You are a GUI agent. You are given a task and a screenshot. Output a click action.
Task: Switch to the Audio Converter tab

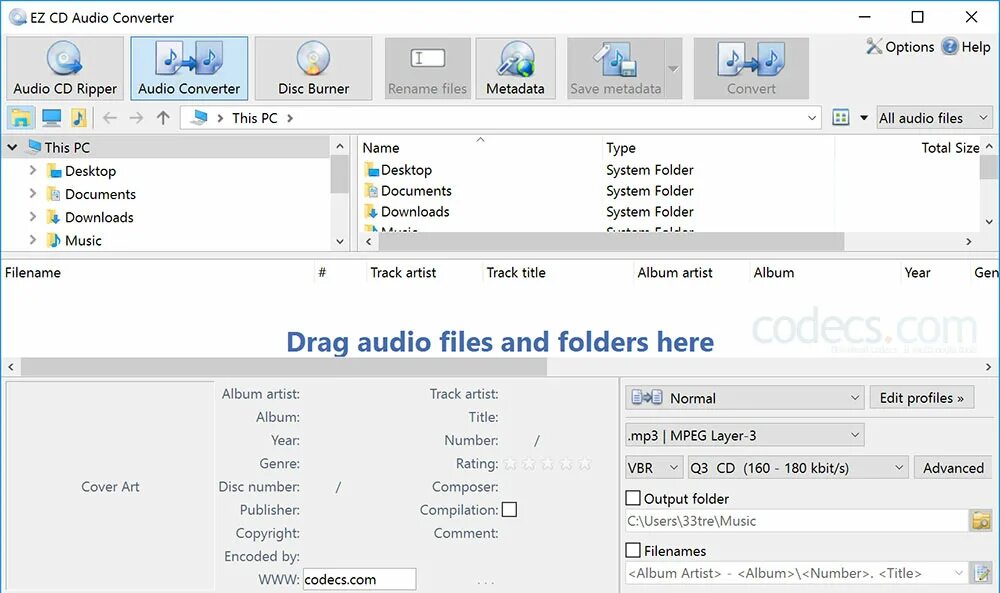189,67
